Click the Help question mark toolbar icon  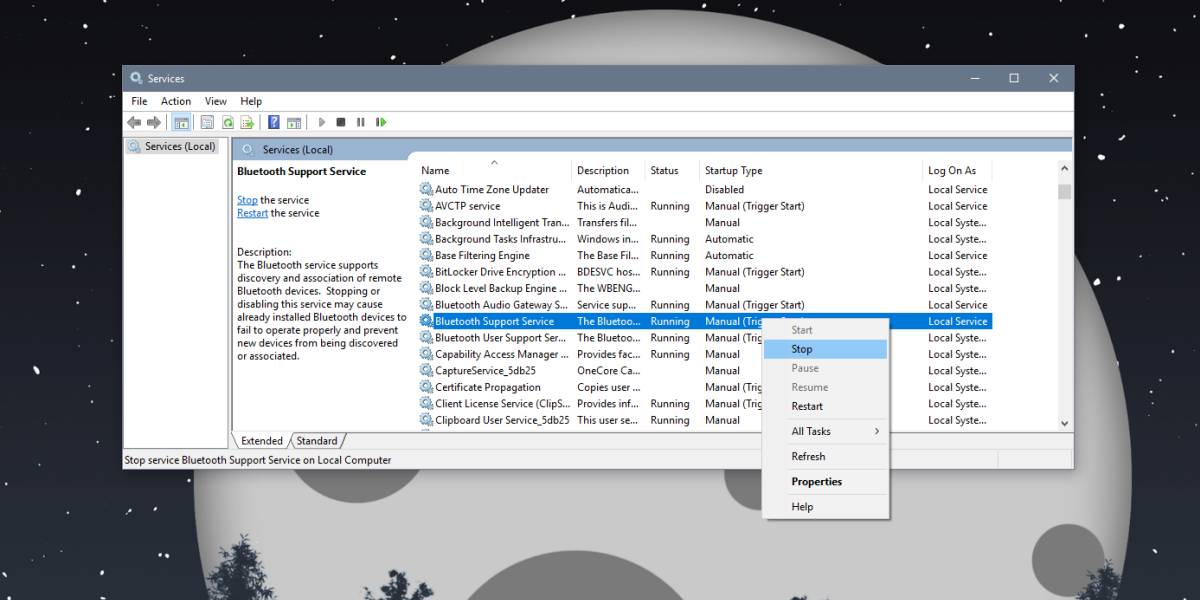(x=273, y=122)
